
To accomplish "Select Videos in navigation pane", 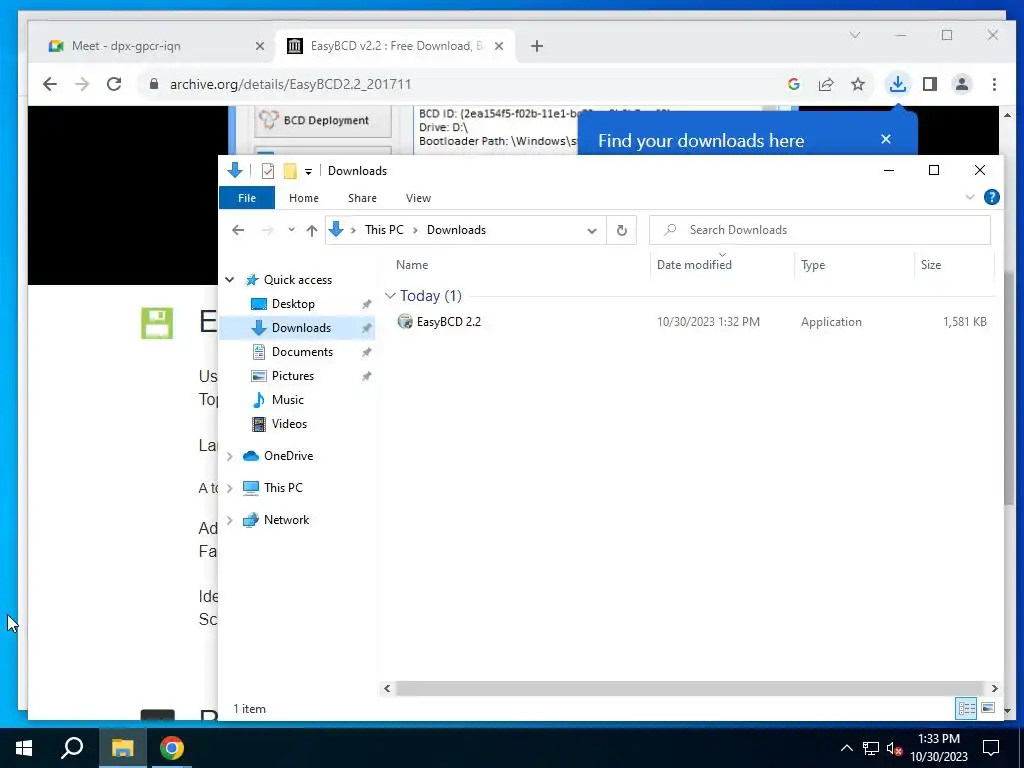I will point(289,424).
